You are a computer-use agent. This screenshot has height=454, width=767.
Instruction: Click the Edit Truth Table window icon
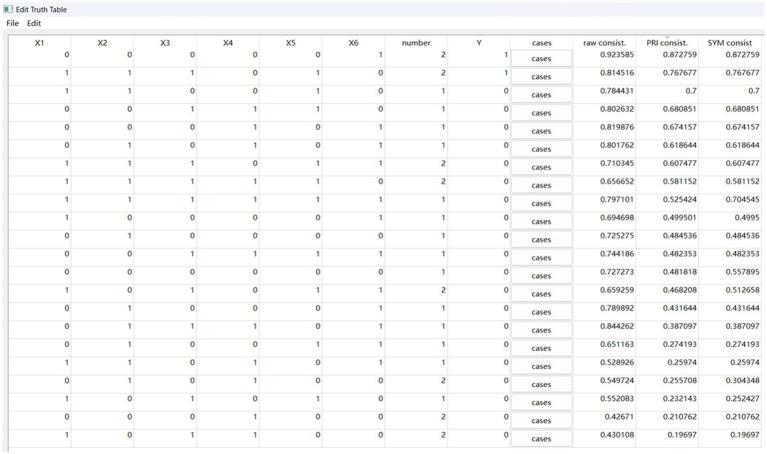pyautogui.click(x=8, y=9)
